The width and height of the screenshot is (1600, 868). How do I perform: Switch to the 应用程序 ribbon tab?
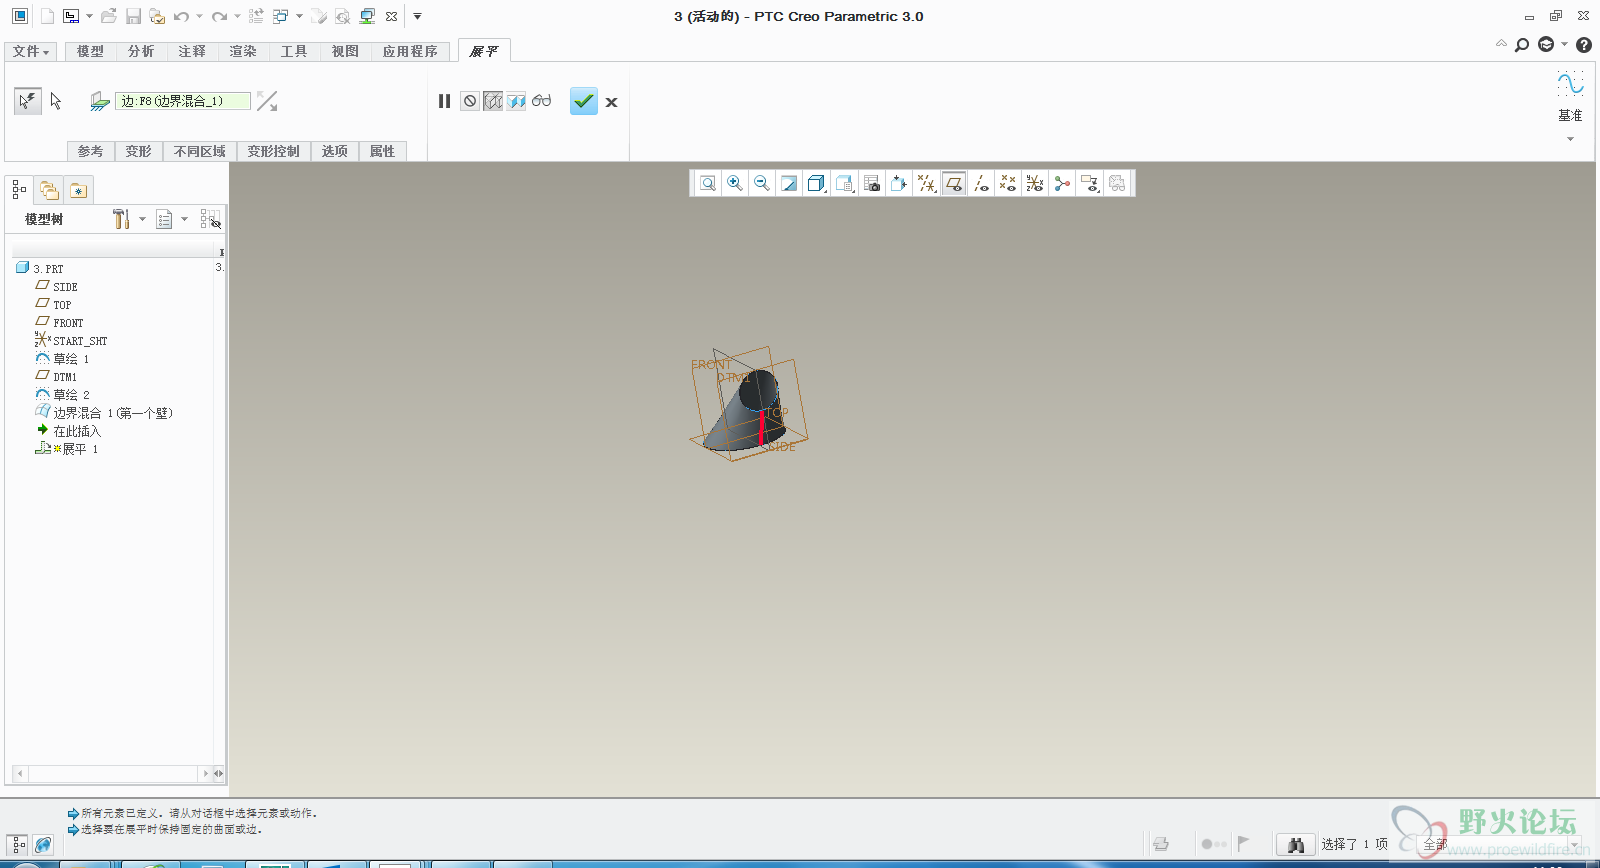(410, 51)
